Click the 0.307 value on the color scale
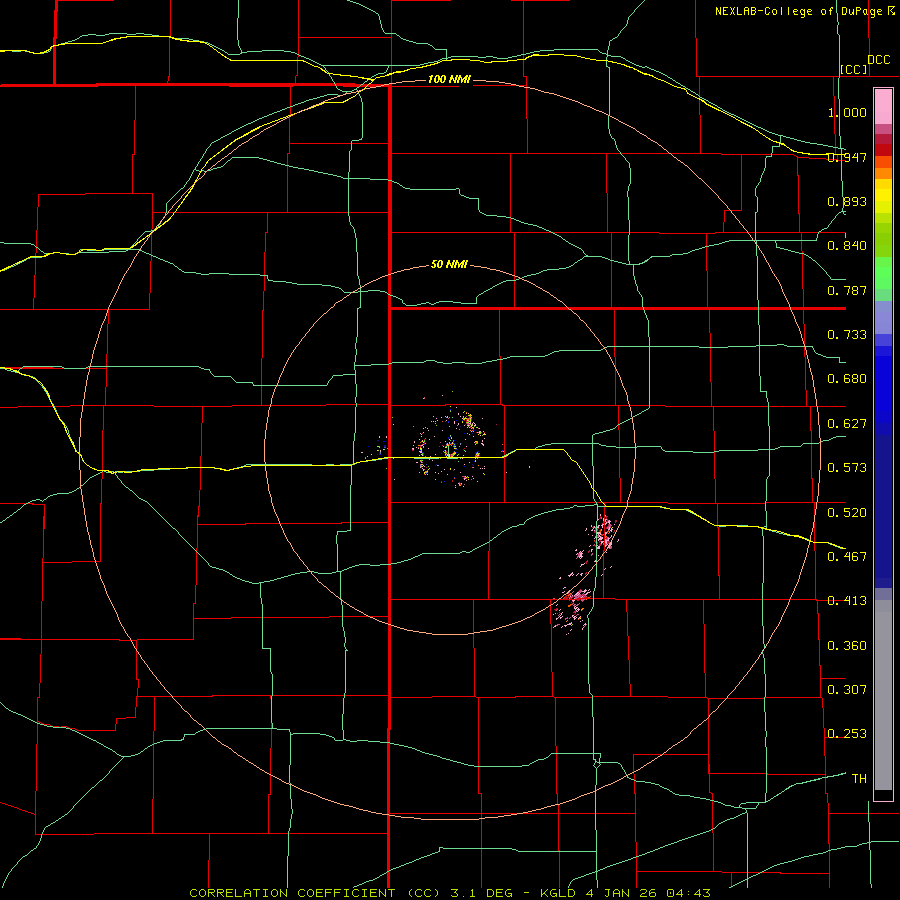This screenshot has height=900, width=900. [x=847, y=690]
